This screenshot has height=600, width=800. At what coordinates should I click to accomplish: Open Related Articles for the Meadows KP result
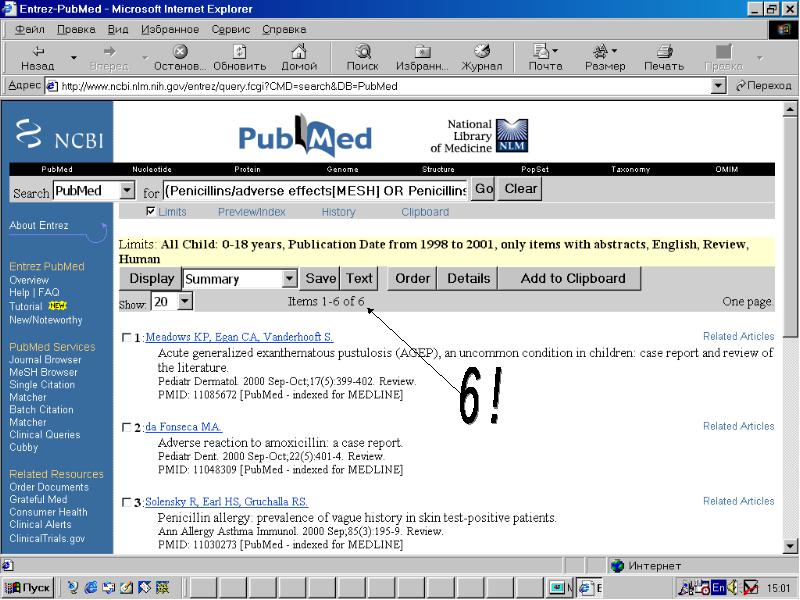tap(738, 336)
